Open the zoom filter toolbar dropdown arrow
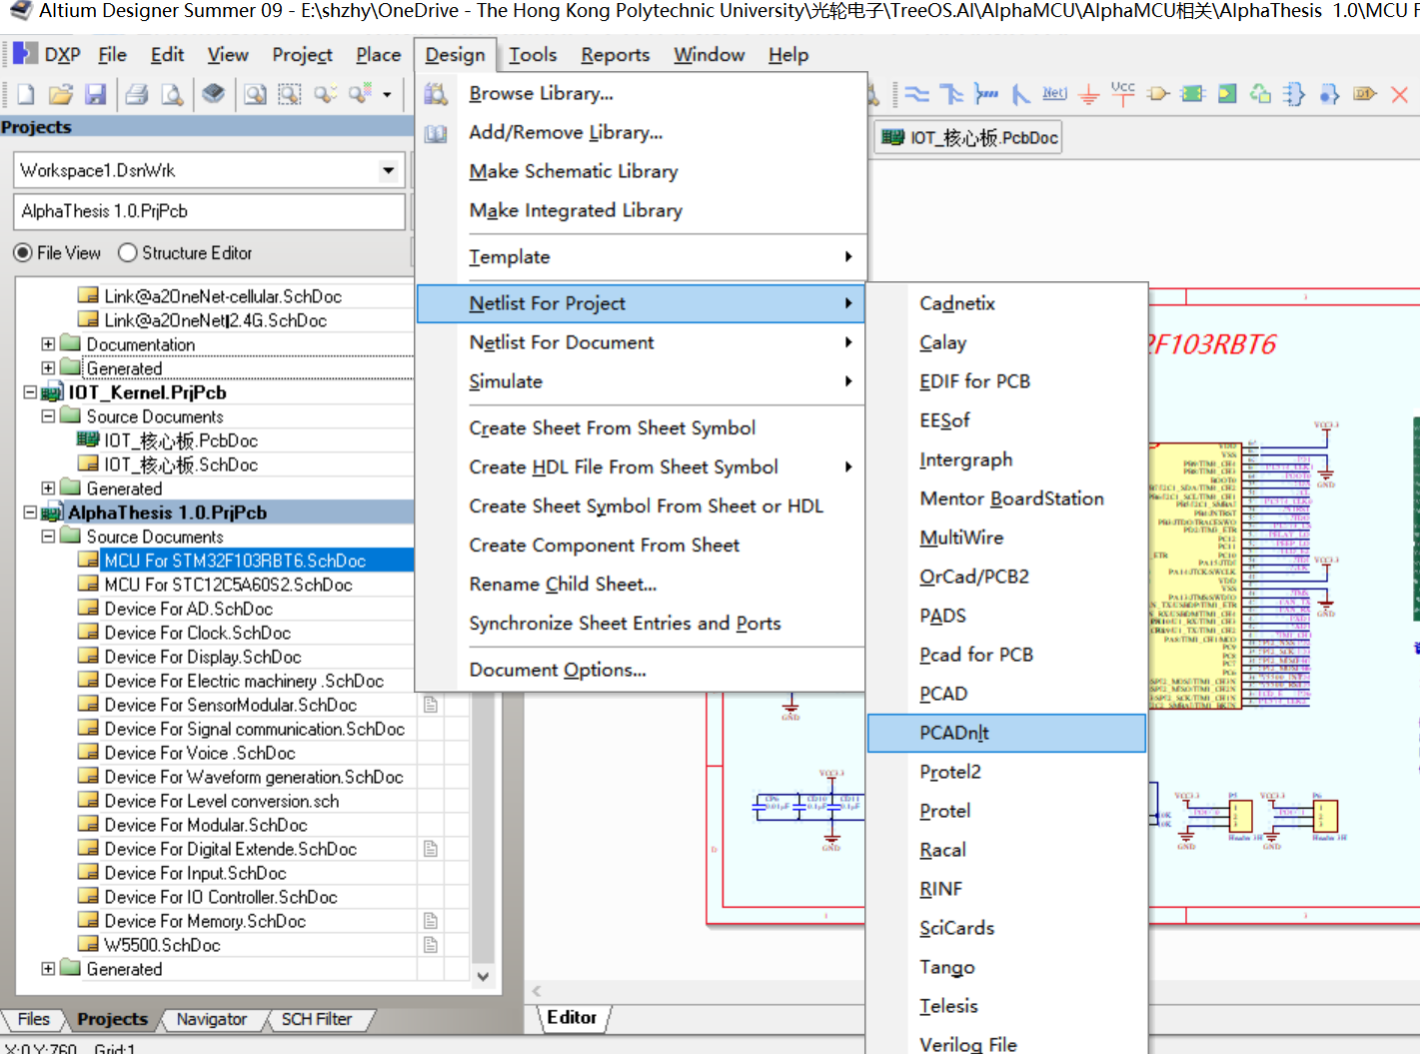The width and height of the screenshot is (1421, 1054). (387, 95)
